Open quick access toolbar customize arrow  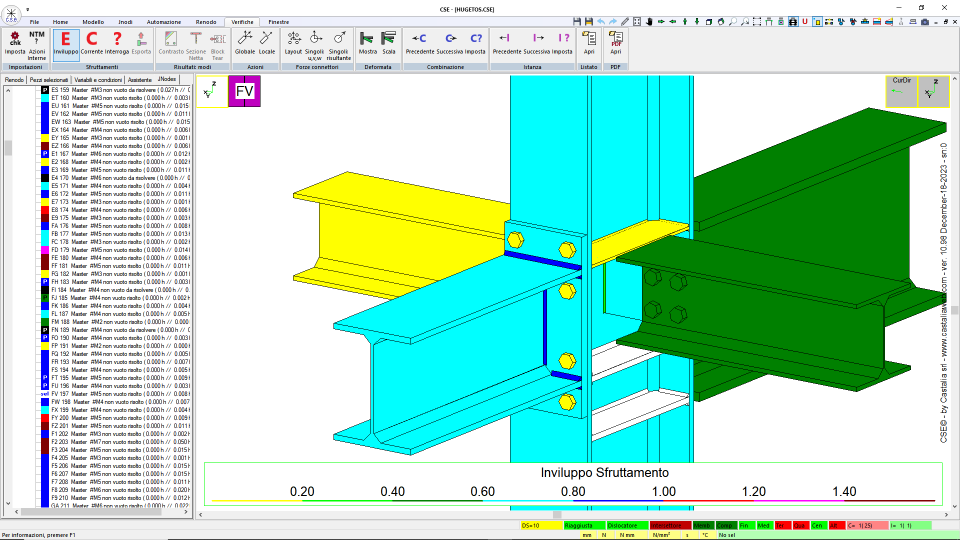point(28,10)
